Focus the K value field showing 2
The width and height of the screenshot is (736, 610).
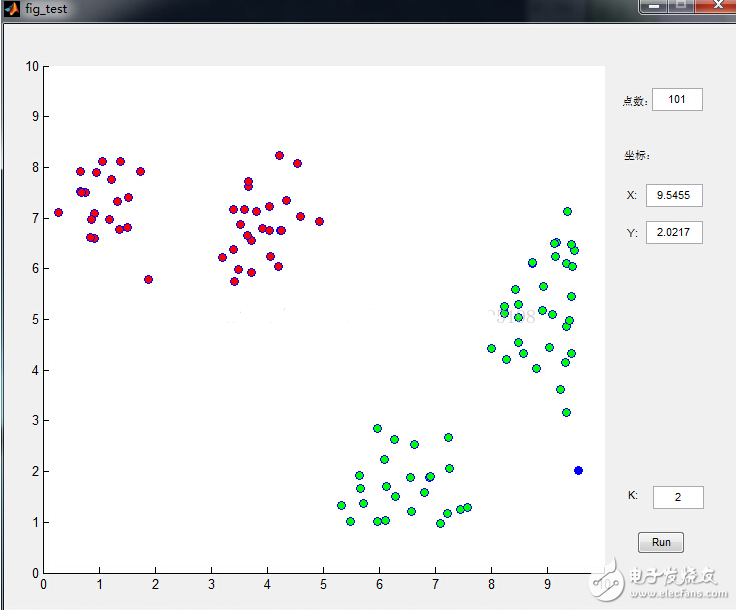point(678,497)
